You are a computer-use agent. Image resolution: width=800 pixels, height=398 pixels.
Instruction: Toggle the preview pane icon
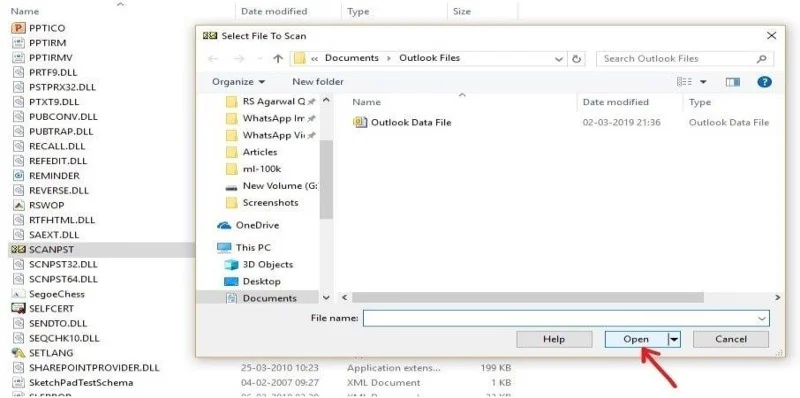tap(733, 82)
